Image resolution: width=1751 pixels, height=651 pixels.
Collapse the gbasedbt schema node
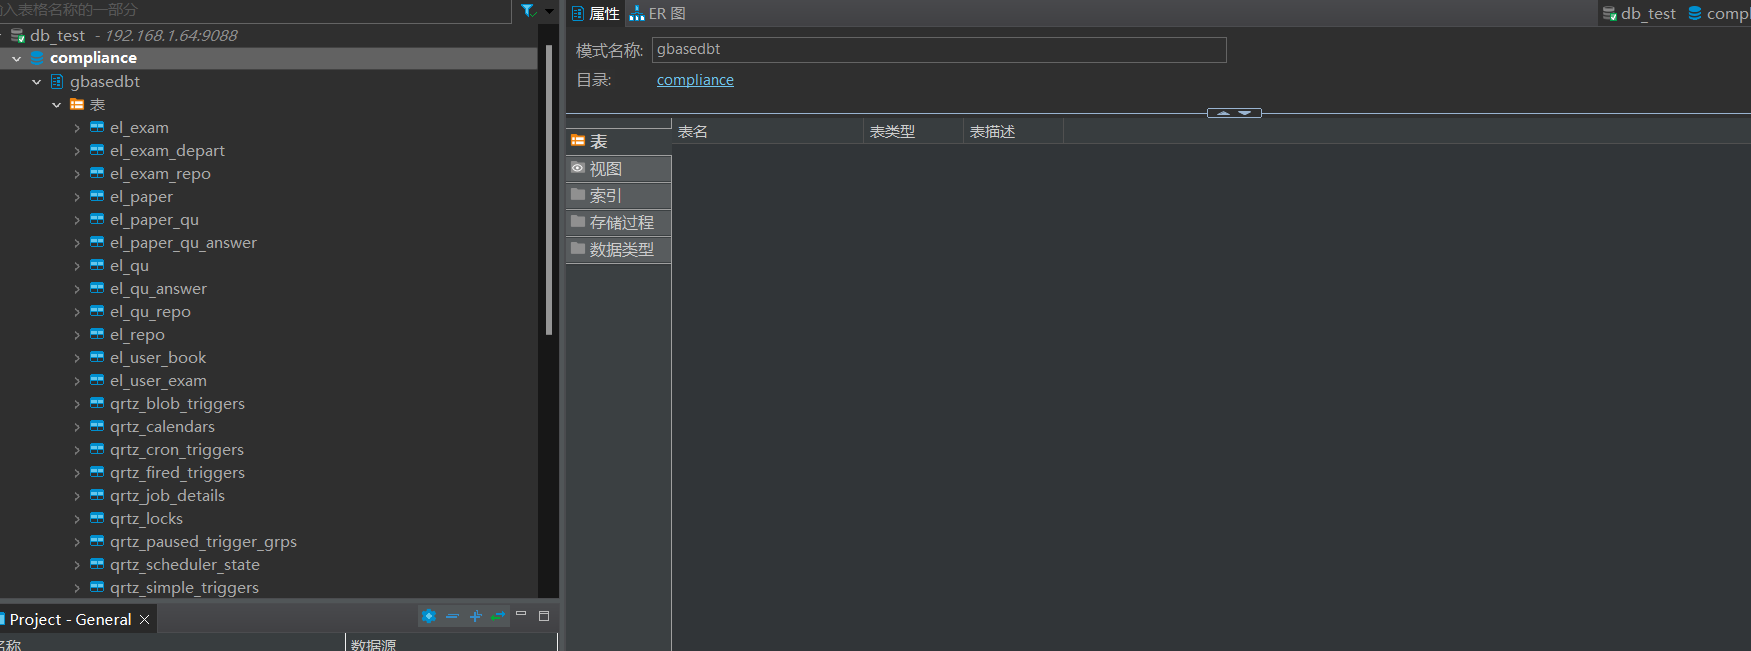point(37,82)
